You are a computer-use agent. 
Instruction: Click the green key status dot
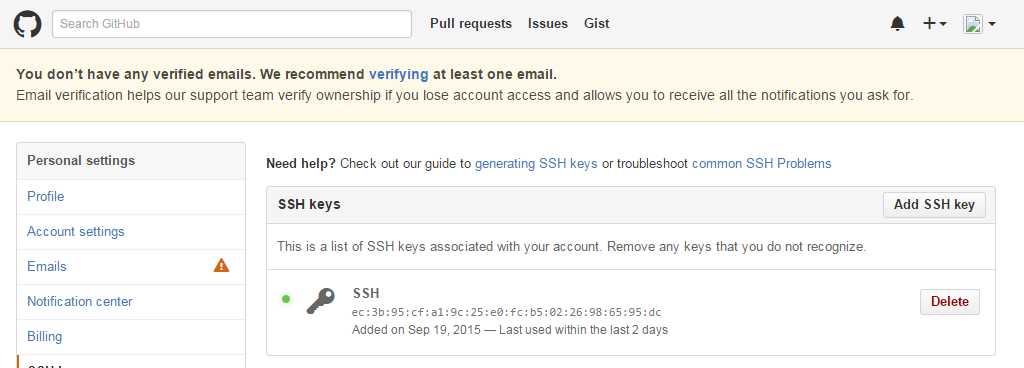[x=285, y=299]
